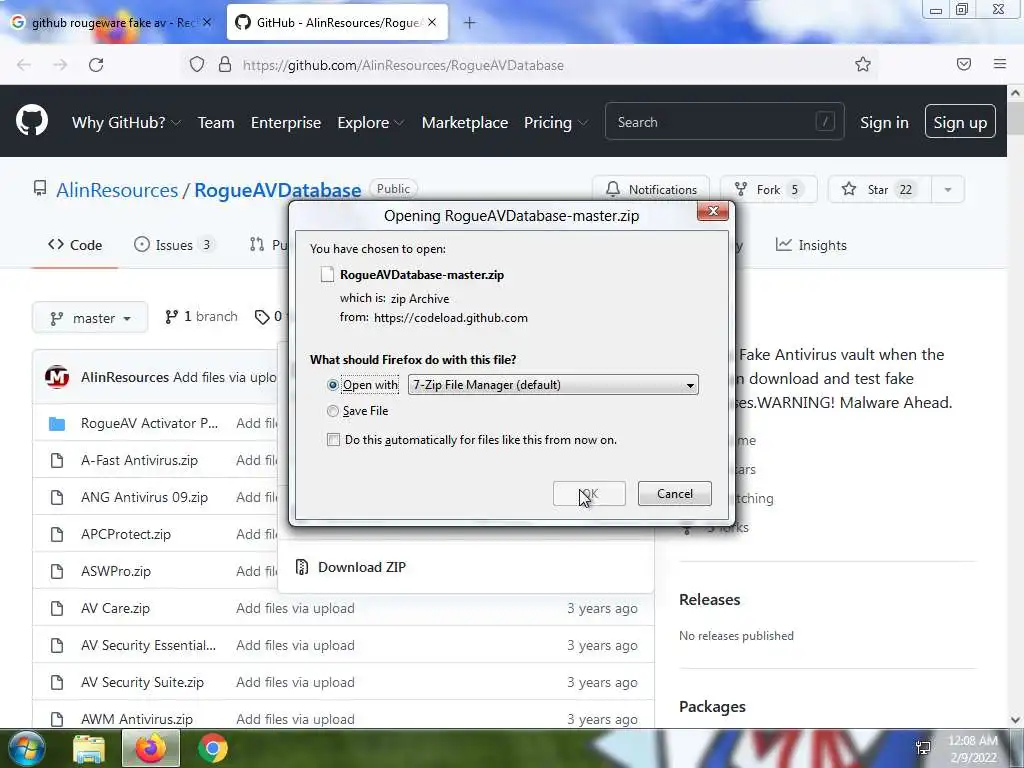Click the A-Fast Antivirus.zip file

point(139,460)
